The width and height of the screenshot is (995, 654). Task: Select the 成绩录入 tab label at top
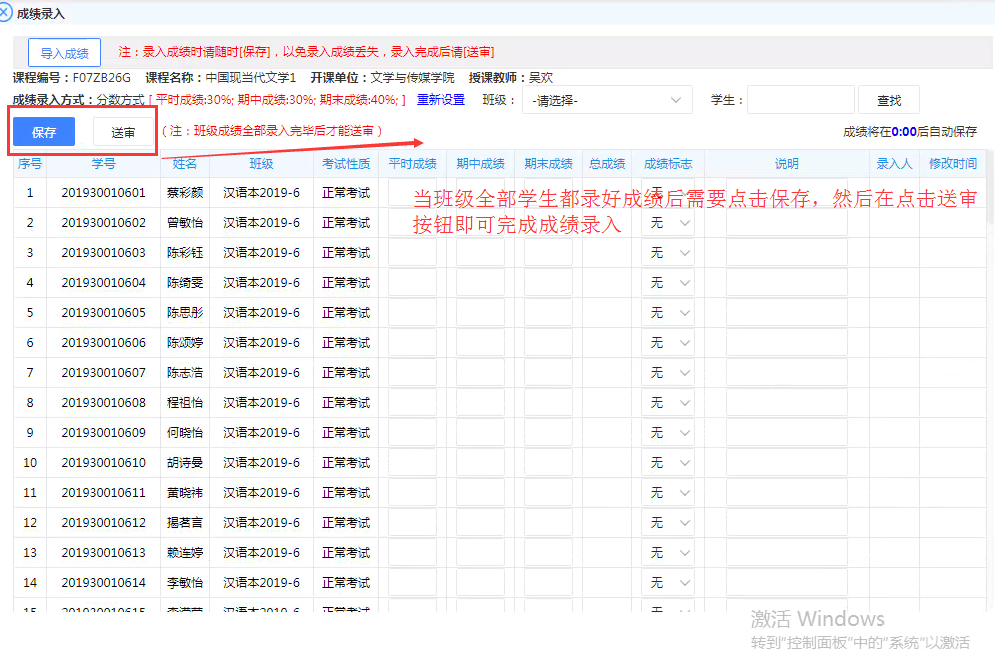[x=44, y=12]
